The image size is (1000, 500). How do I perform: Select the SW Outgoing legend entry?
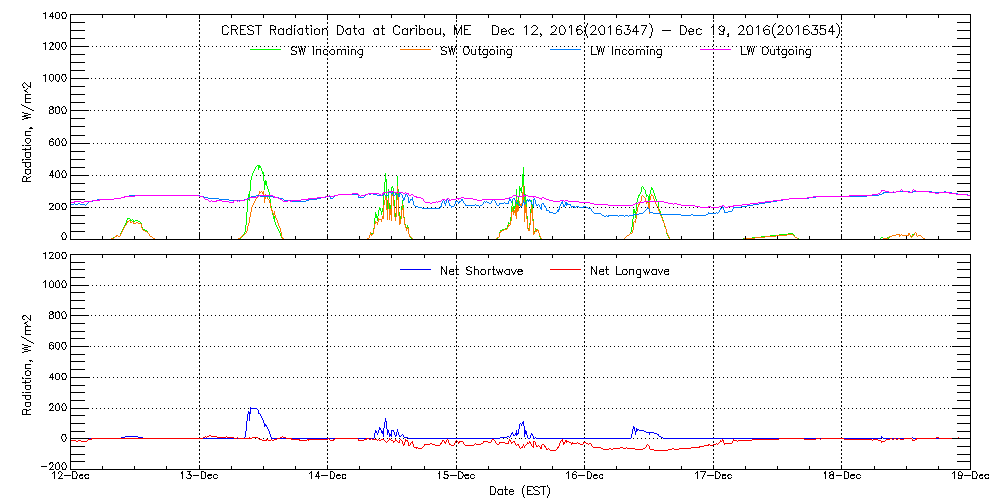[x=476, y=52]
